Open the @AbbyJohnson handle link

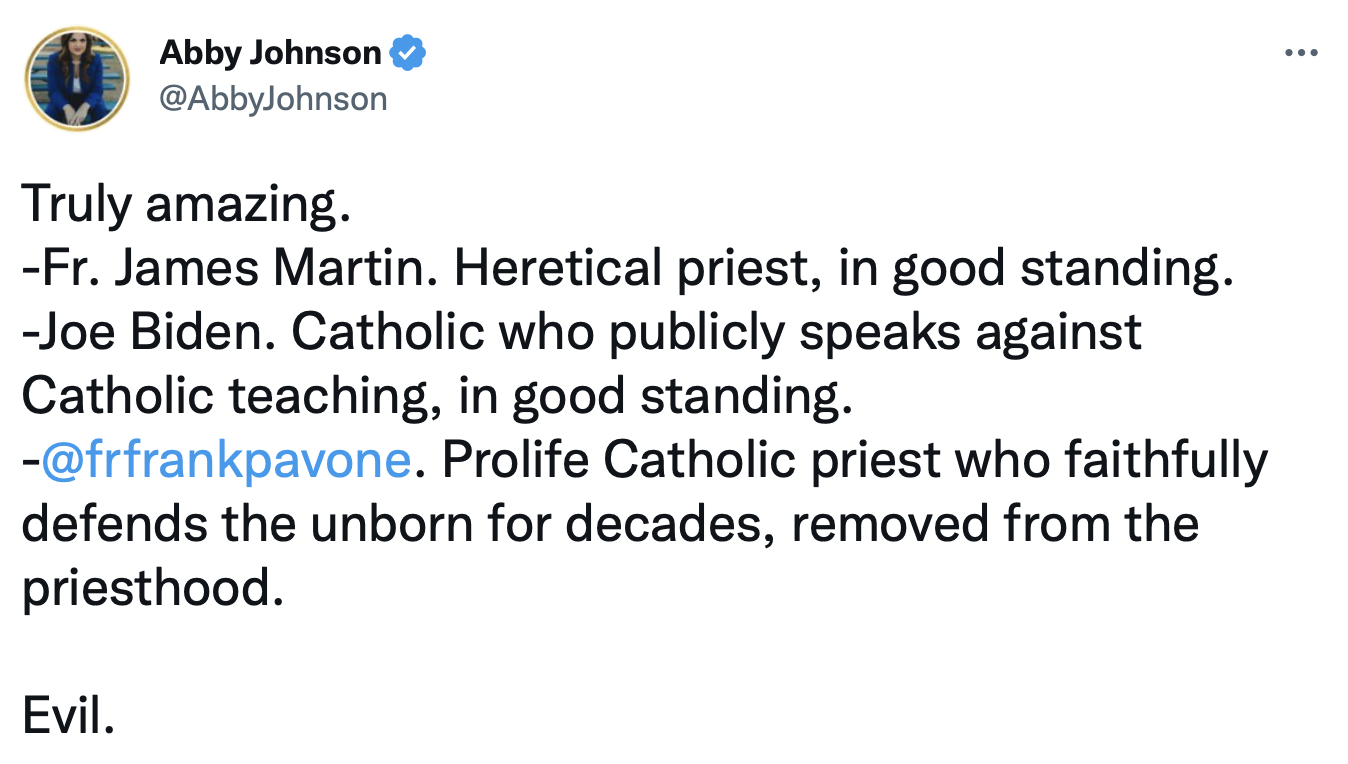[273, 98]
